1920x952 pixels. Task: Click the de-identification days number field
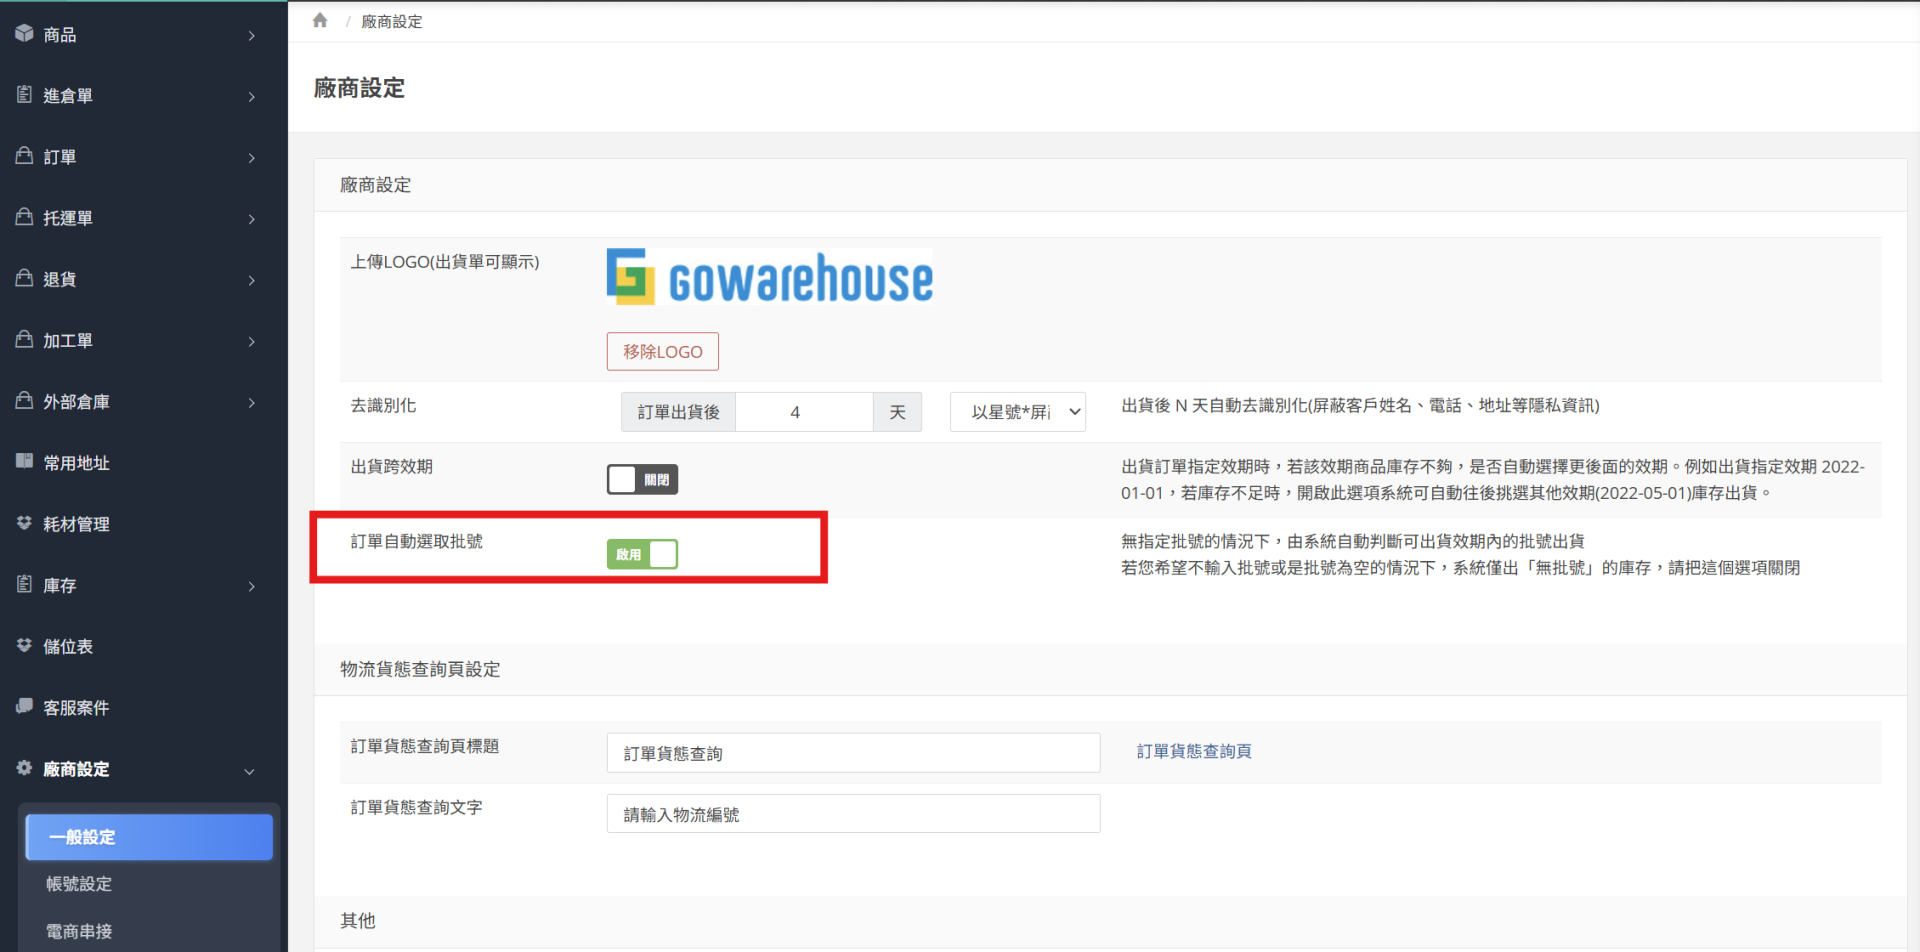coord(803,412)
